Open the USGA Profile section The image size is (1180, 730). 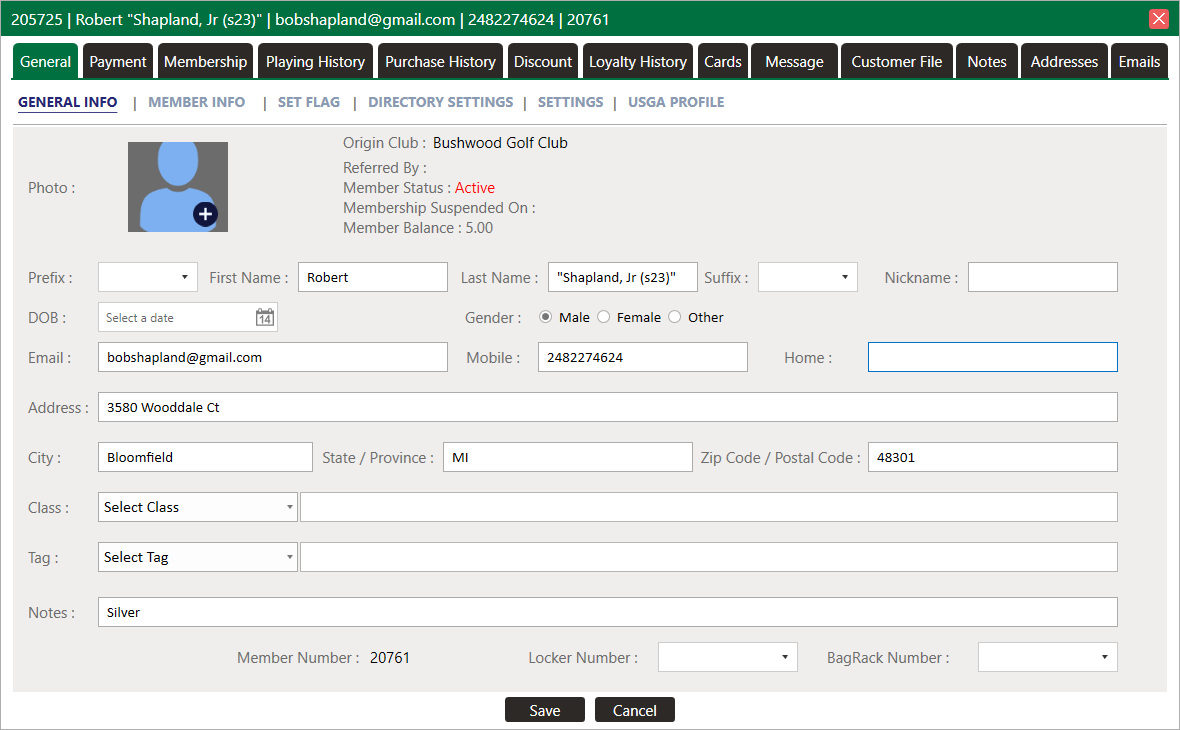pyautogui.click(x=676, y=102)
